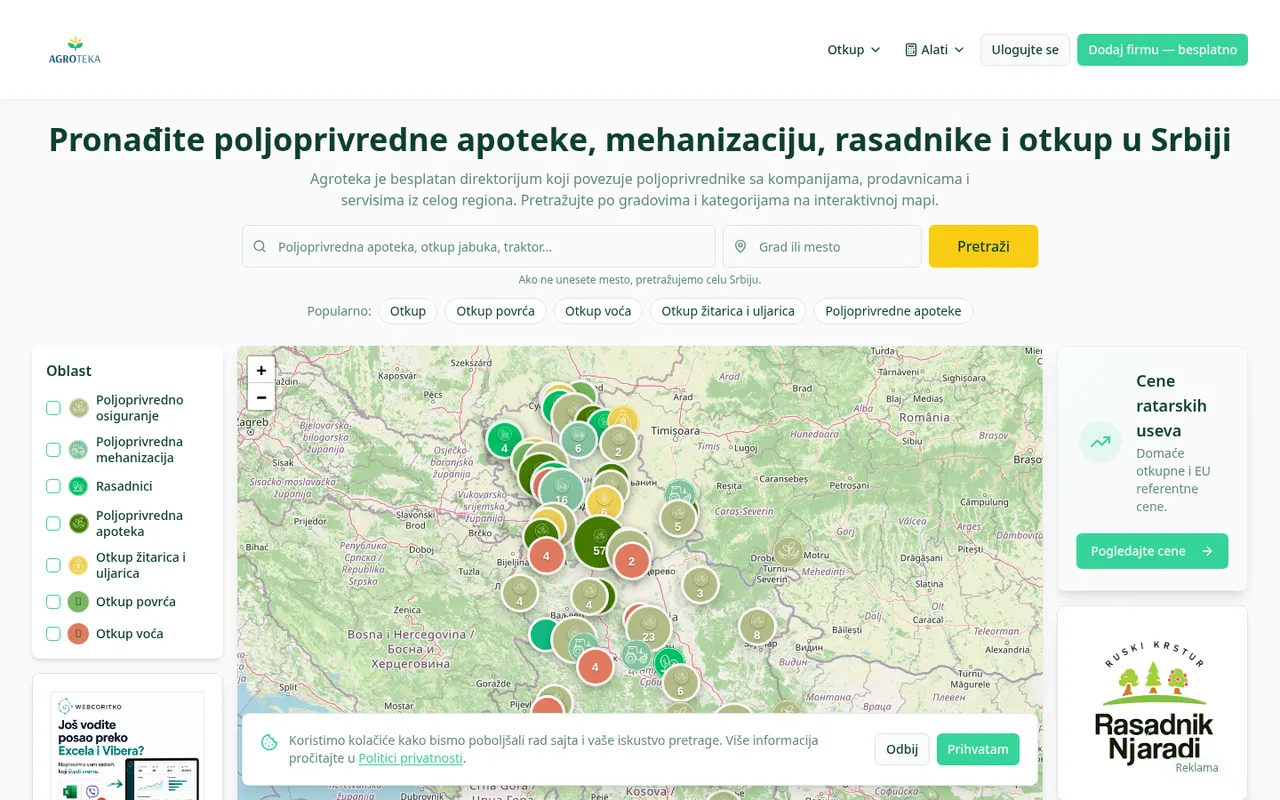Select the popular tag Otkup povrća
The width and height of the screenshot is (1280, 800).
pyautogui.click(x=496, y=311)
